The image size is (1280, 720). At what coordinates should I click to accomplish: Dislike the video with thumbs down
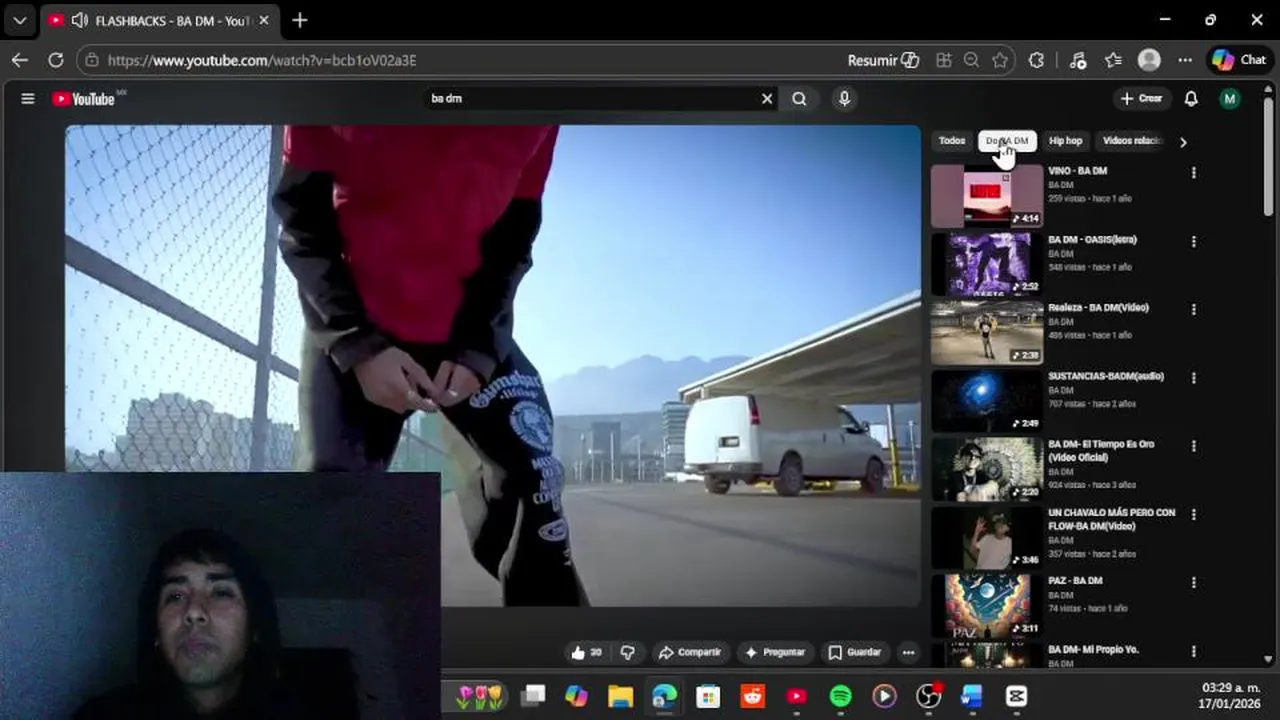coord(627,652)
